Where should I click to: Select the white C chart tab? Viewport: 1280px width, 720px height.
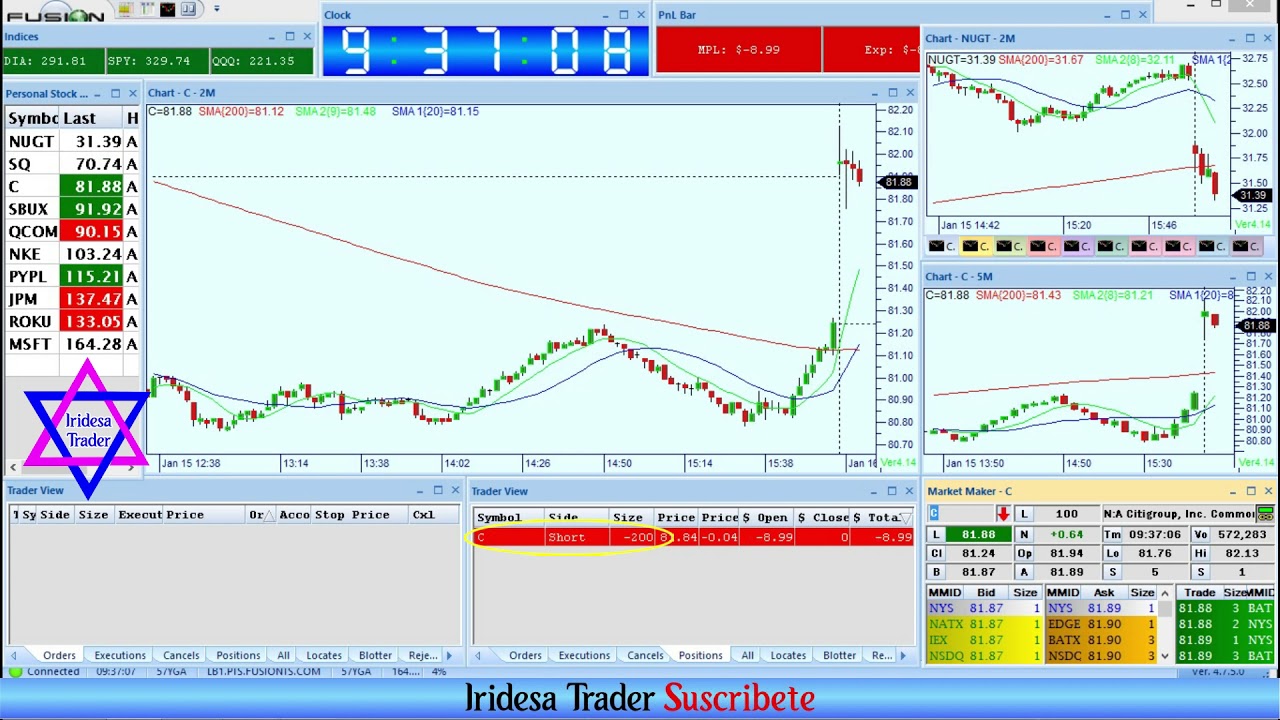tap(943, 246)
